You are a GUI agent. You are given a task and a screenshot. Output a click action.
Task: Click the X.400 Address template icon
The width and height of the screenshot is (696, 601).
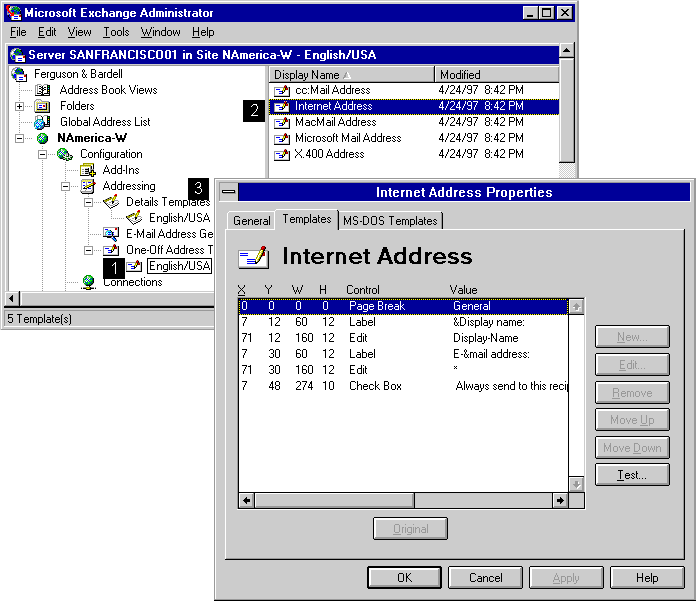282,154
